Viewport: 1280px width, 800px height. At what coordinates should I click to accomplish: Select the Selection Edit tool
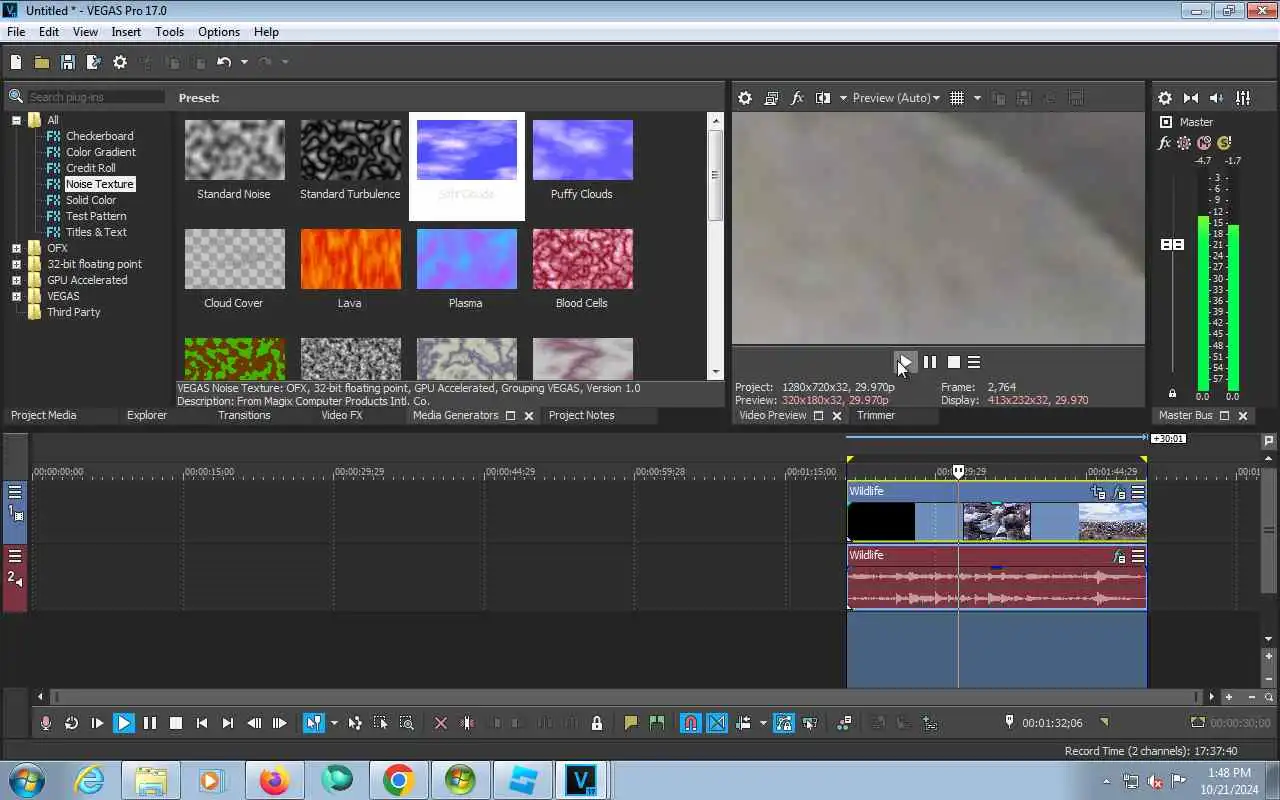pyautogui.click(x=381, y=723)
